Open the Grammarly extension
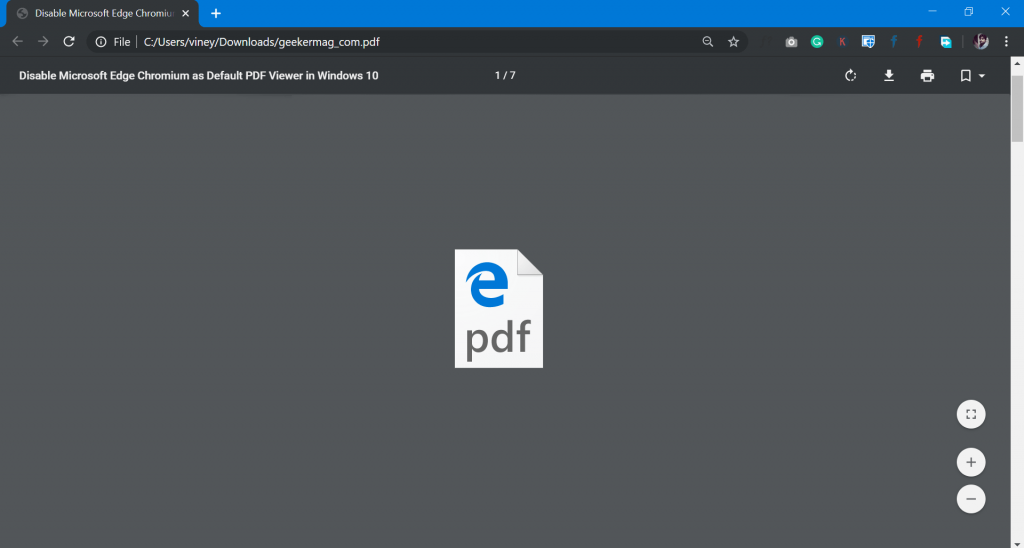This screenshot has height=548, width=1024. point(817,42)
